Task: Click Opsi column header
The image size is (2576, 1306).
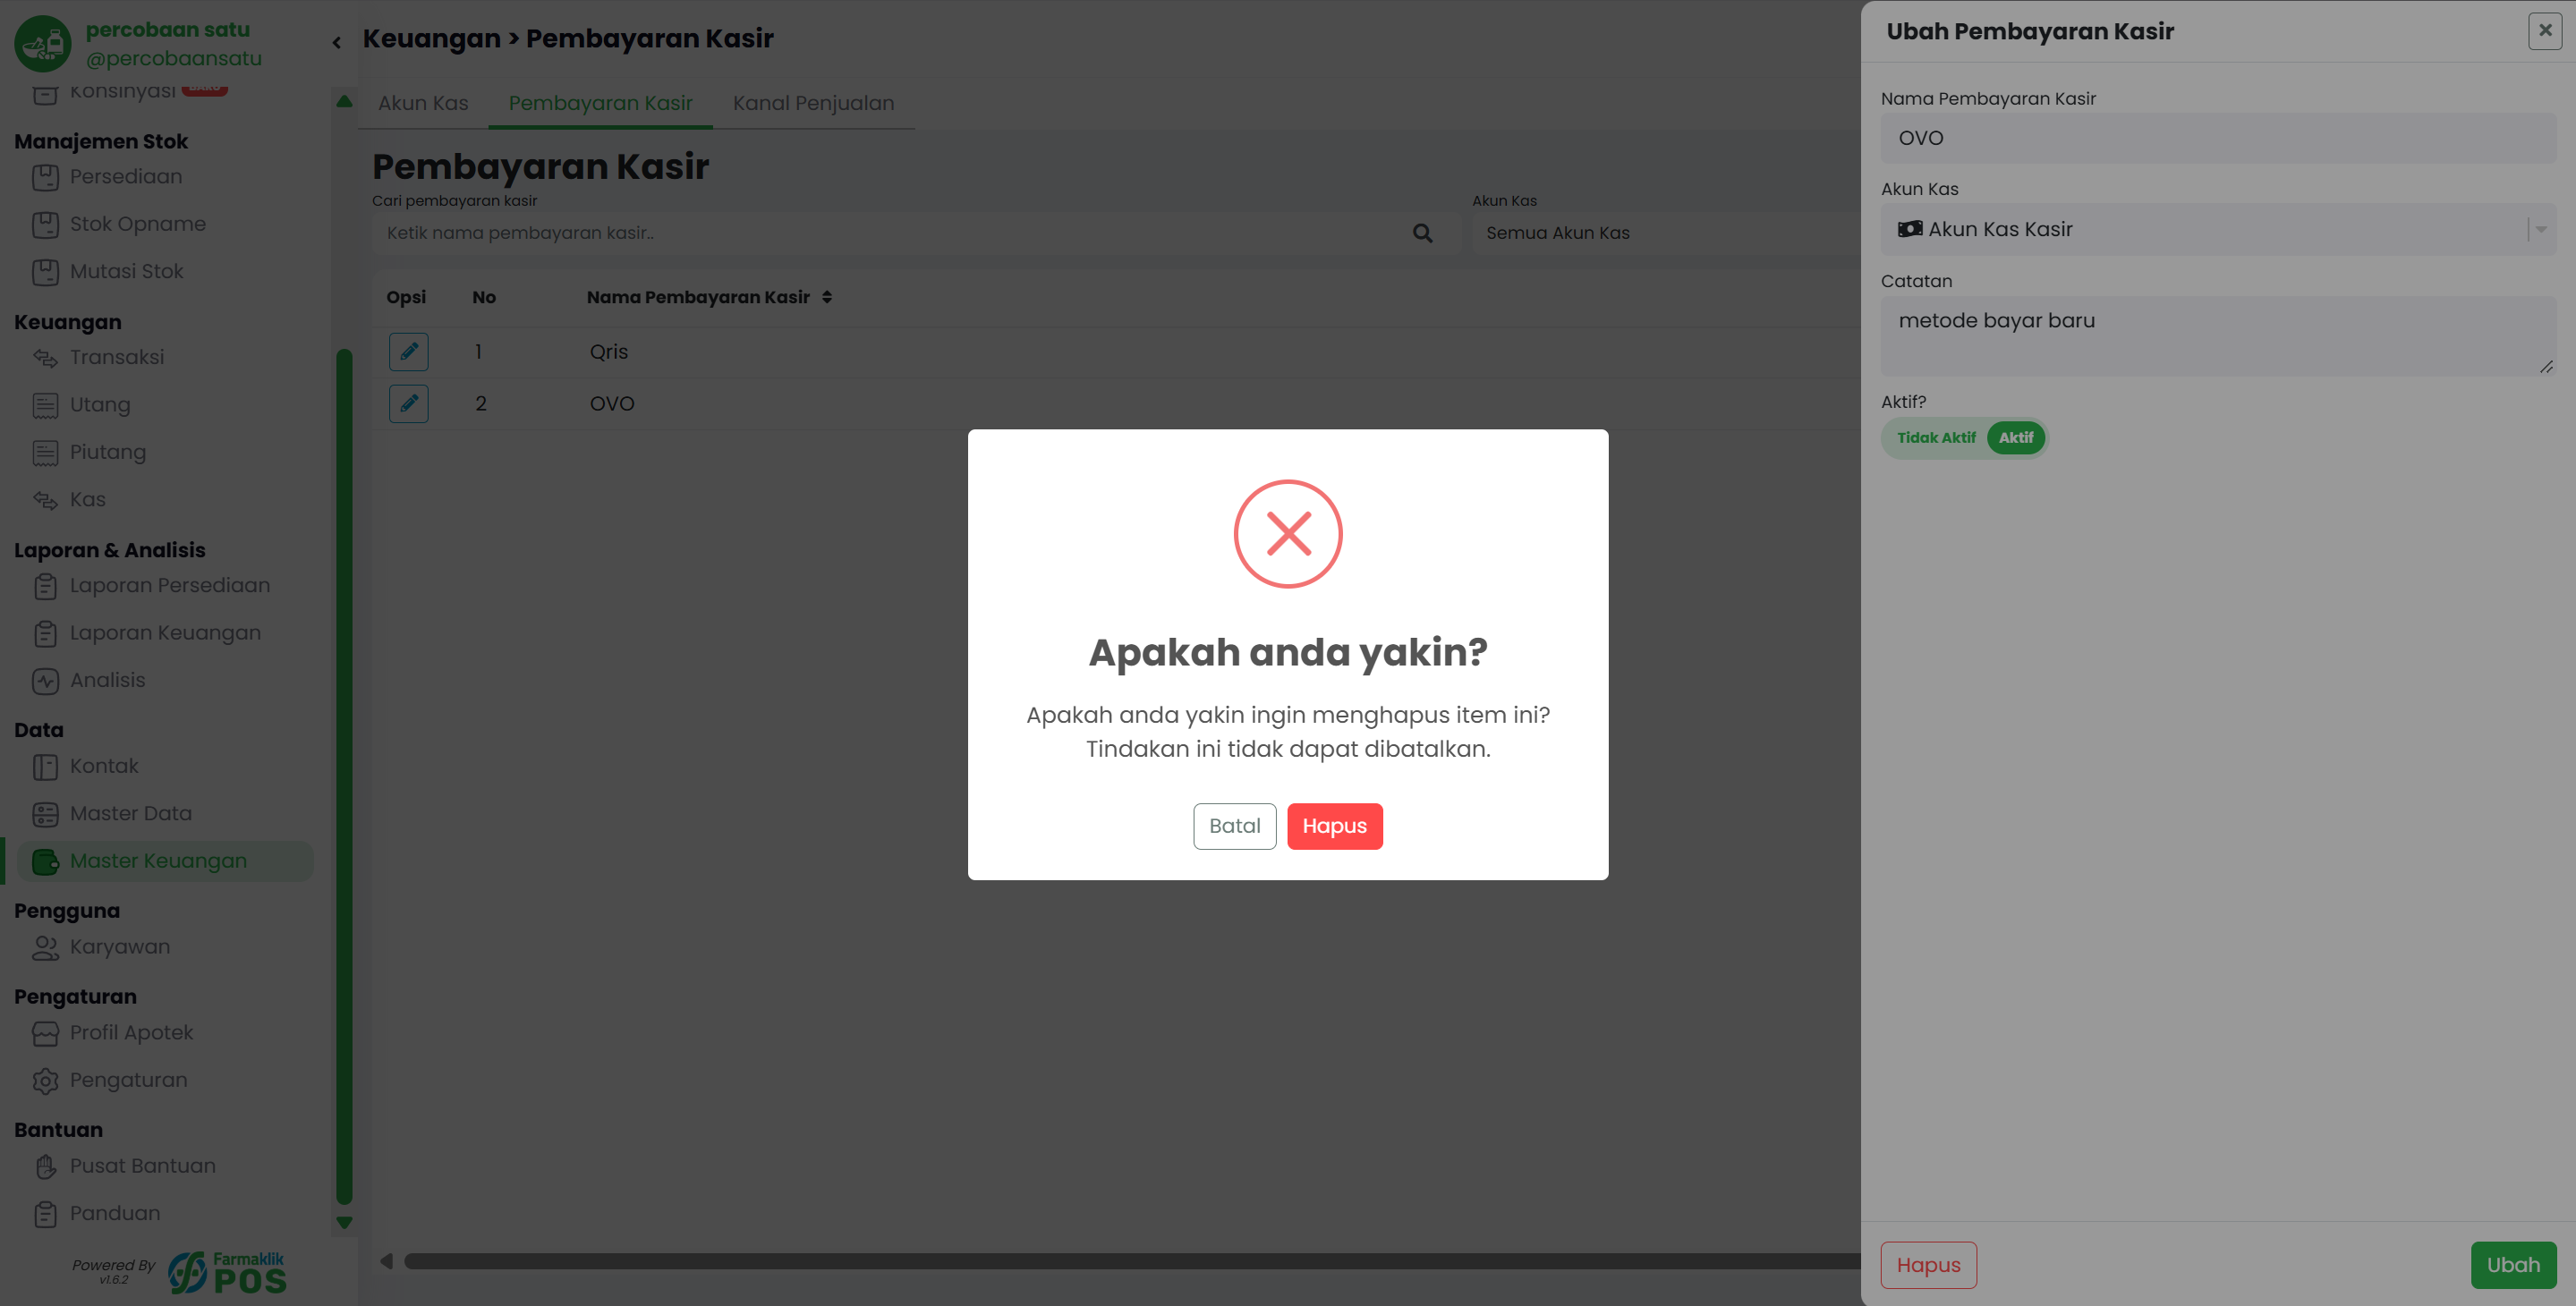Action: pyautogui.click(x=406, y=297)
